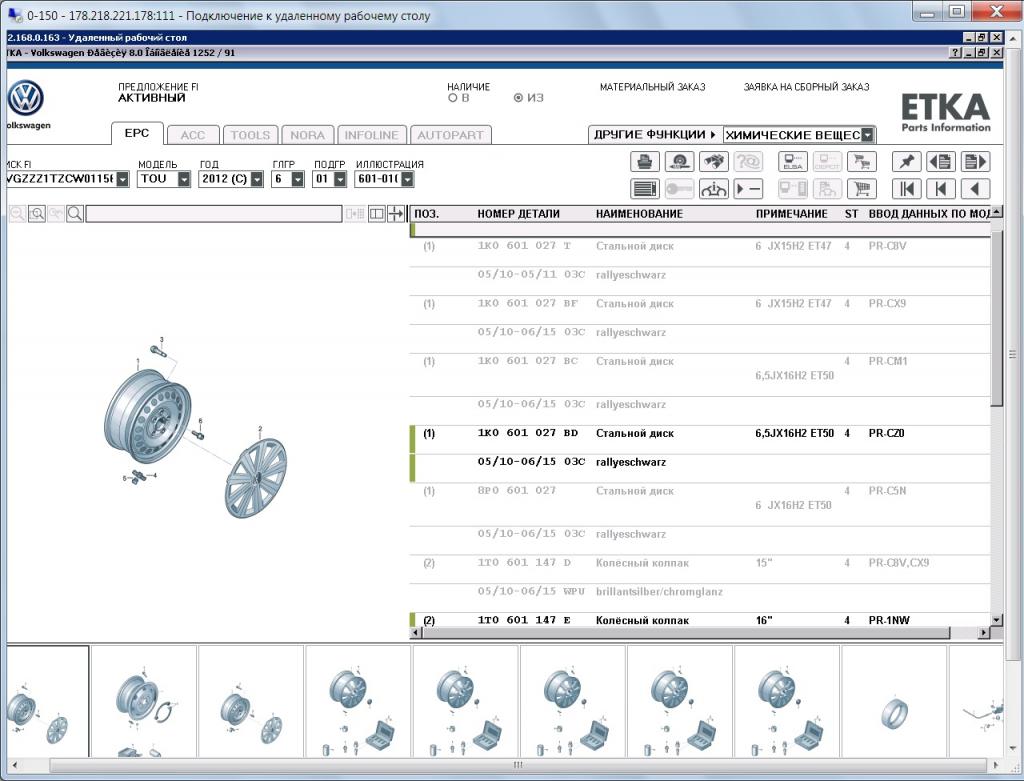Open the TOOLS tab
1024x781 pixels.
250,135
